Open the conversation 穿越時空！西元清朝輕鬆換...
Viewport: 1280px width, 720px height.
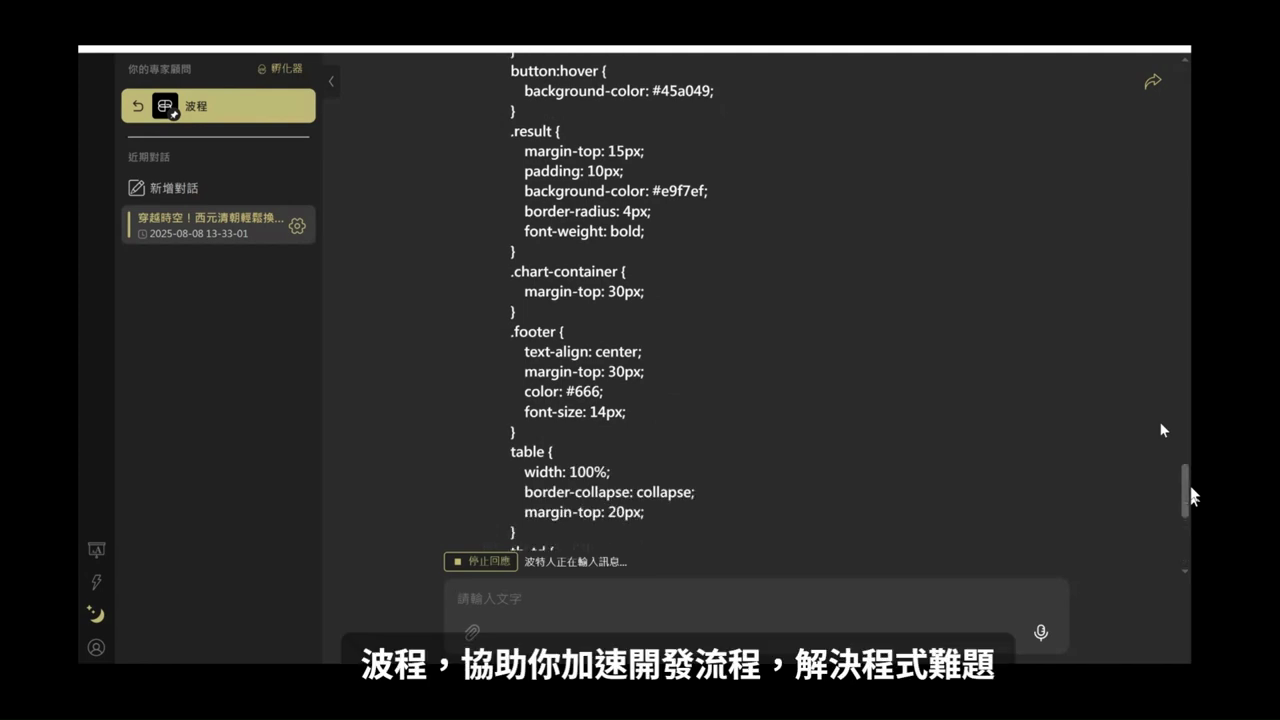pyautogui.click(x=211, y=218)
